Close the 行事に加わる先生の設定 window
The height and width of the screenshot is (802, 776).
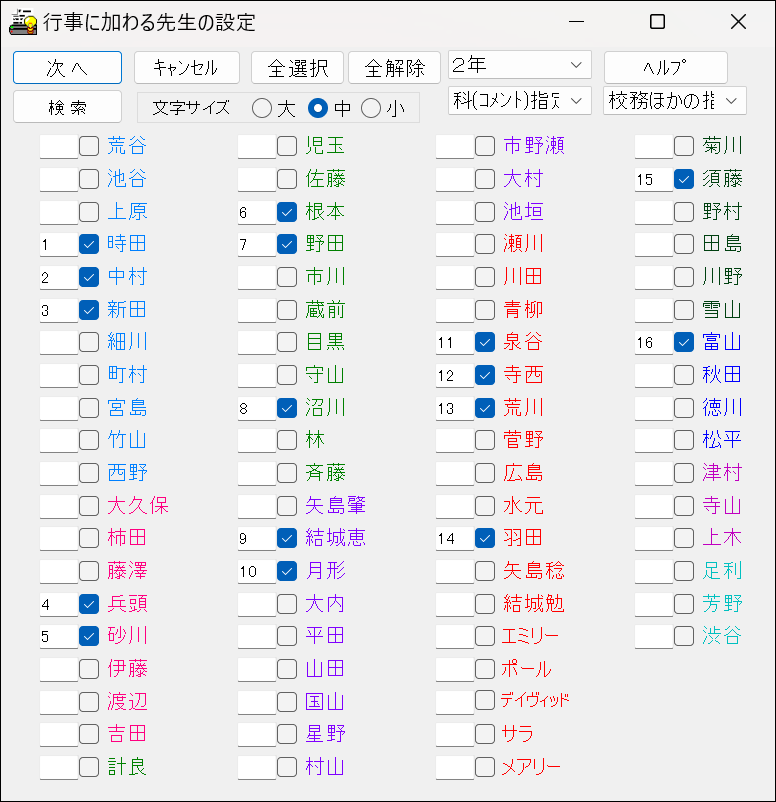tap(738, 22)
